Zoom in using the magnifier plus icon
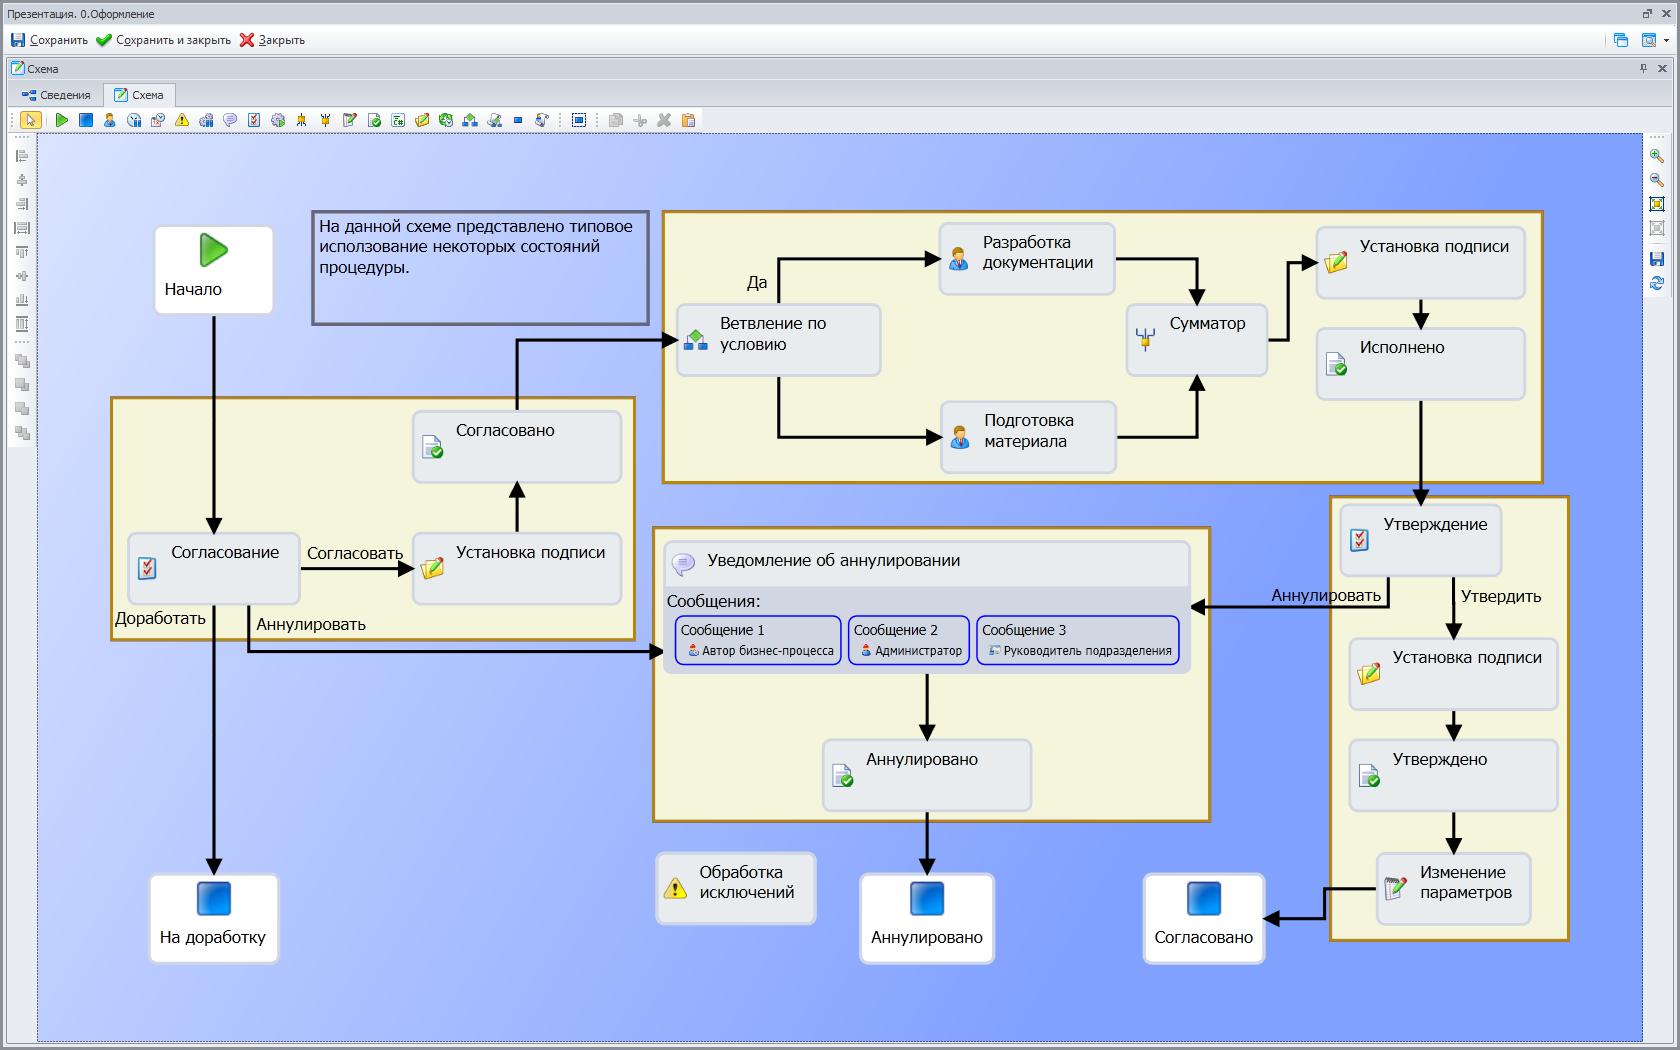Image resolution: width=1680 pixels, height=1050 pixels. (x=1656, y=156)
